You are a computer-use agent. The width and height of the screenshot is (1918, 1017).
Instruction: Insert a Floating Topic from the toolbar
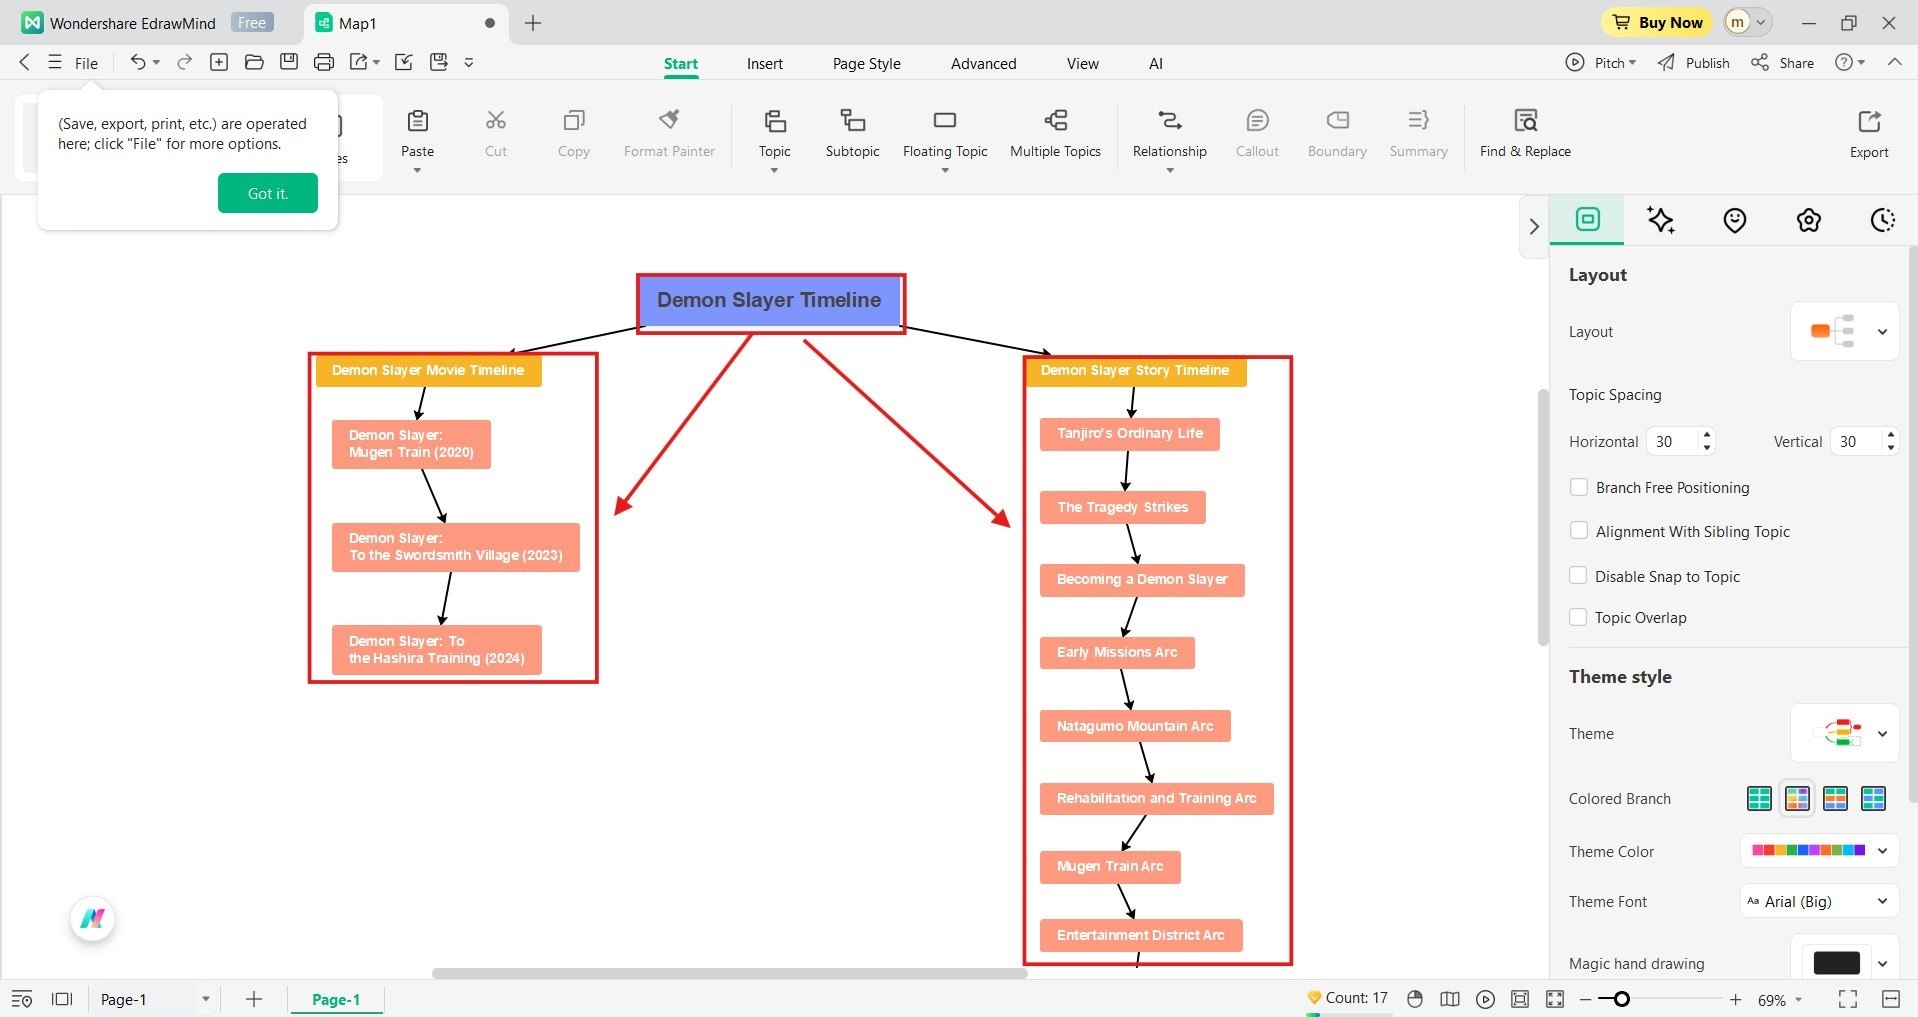945,135
